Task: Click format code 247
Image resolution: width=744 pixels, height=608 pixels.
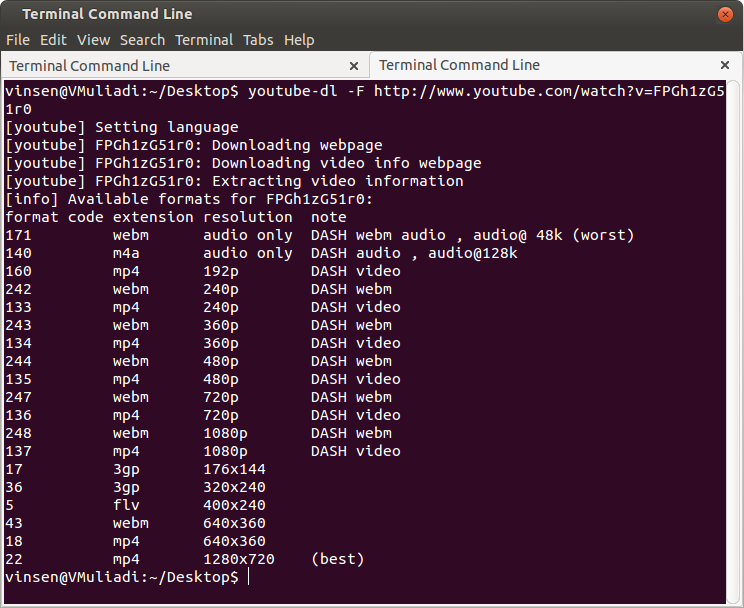Action: pos(18,398)
